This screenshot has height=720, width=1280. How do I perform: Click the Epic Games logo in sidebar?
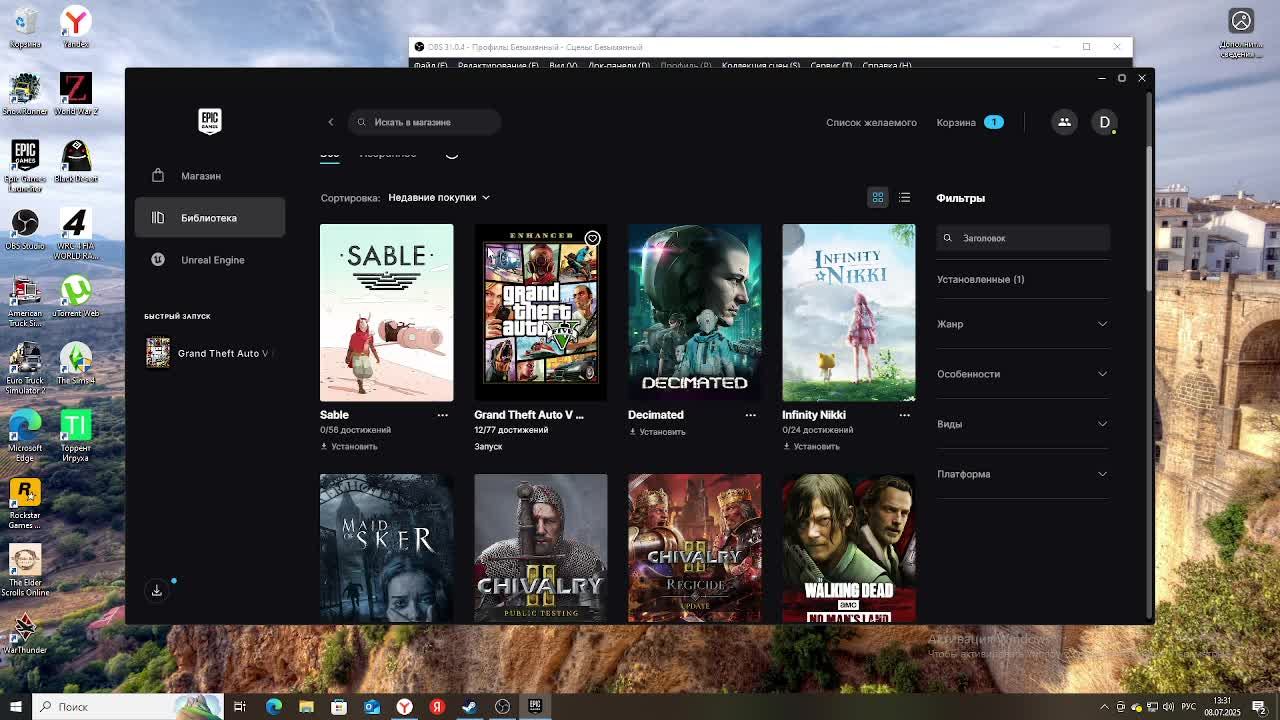(x=209, y=121)
